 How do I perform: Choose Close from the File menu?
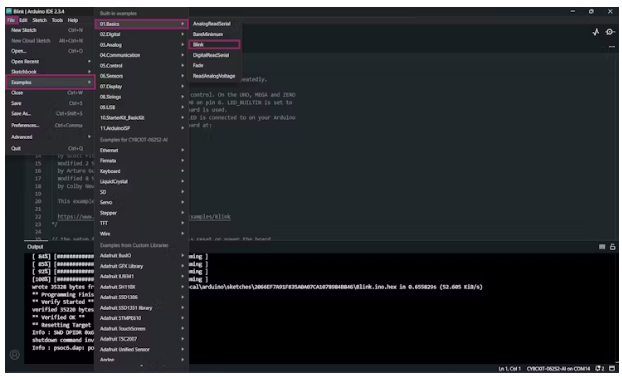(x=50, y=93)
